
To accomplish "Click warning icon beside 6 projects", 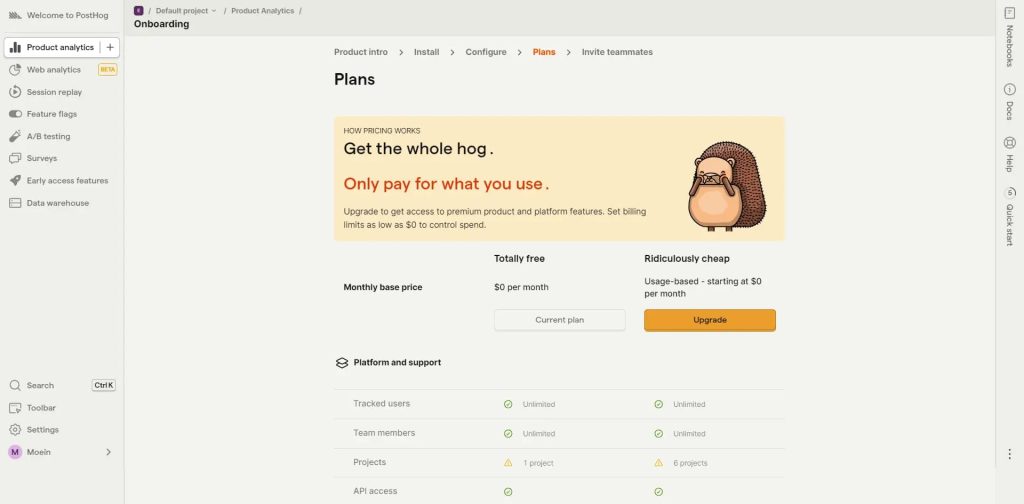I will pos(658,463).
